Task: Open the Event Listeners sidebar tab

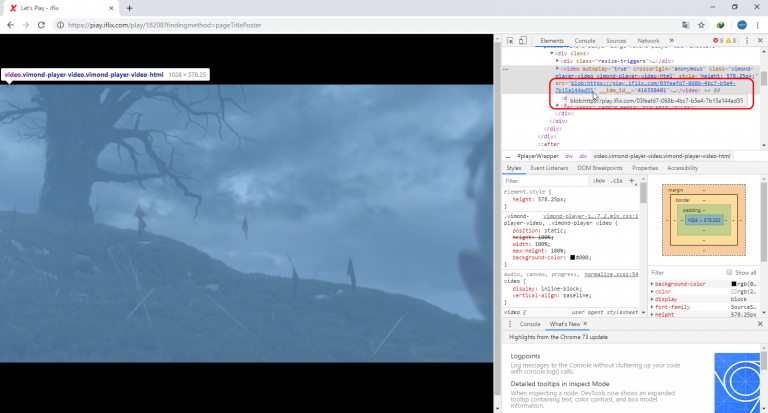Action: [x=549, y=168]
